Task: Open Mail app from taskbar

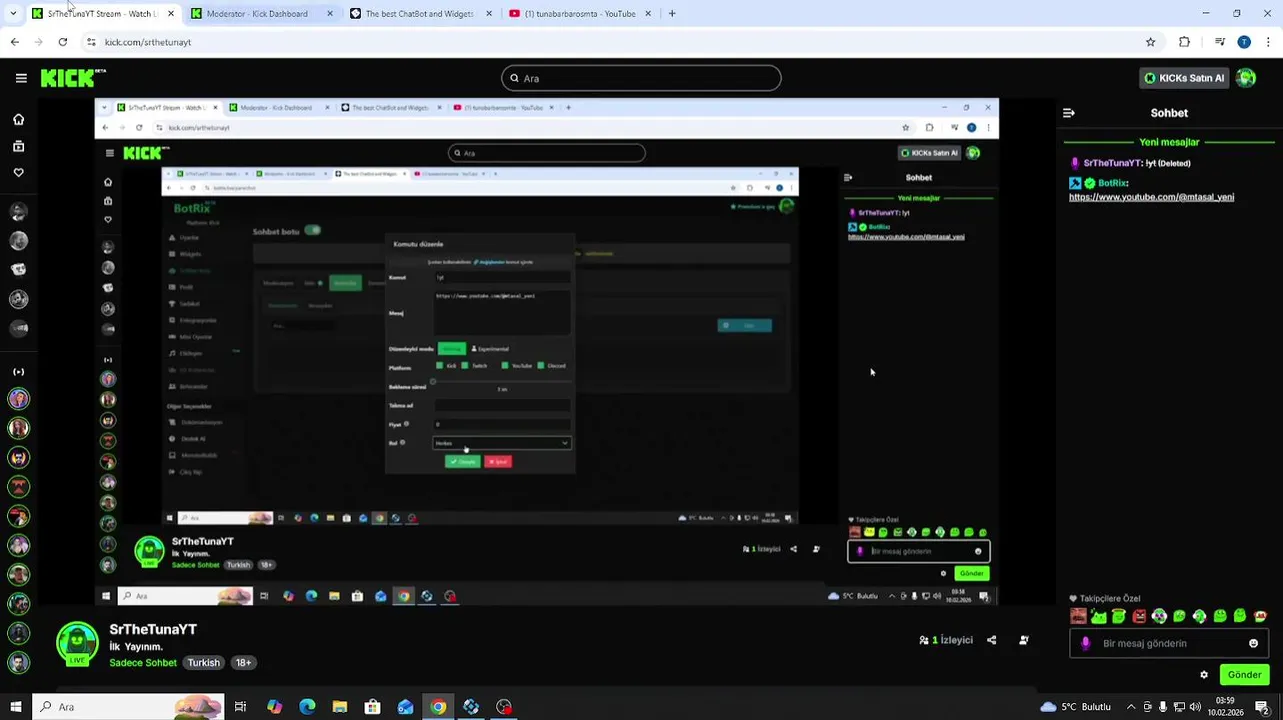Action: (x=405, y=707)
